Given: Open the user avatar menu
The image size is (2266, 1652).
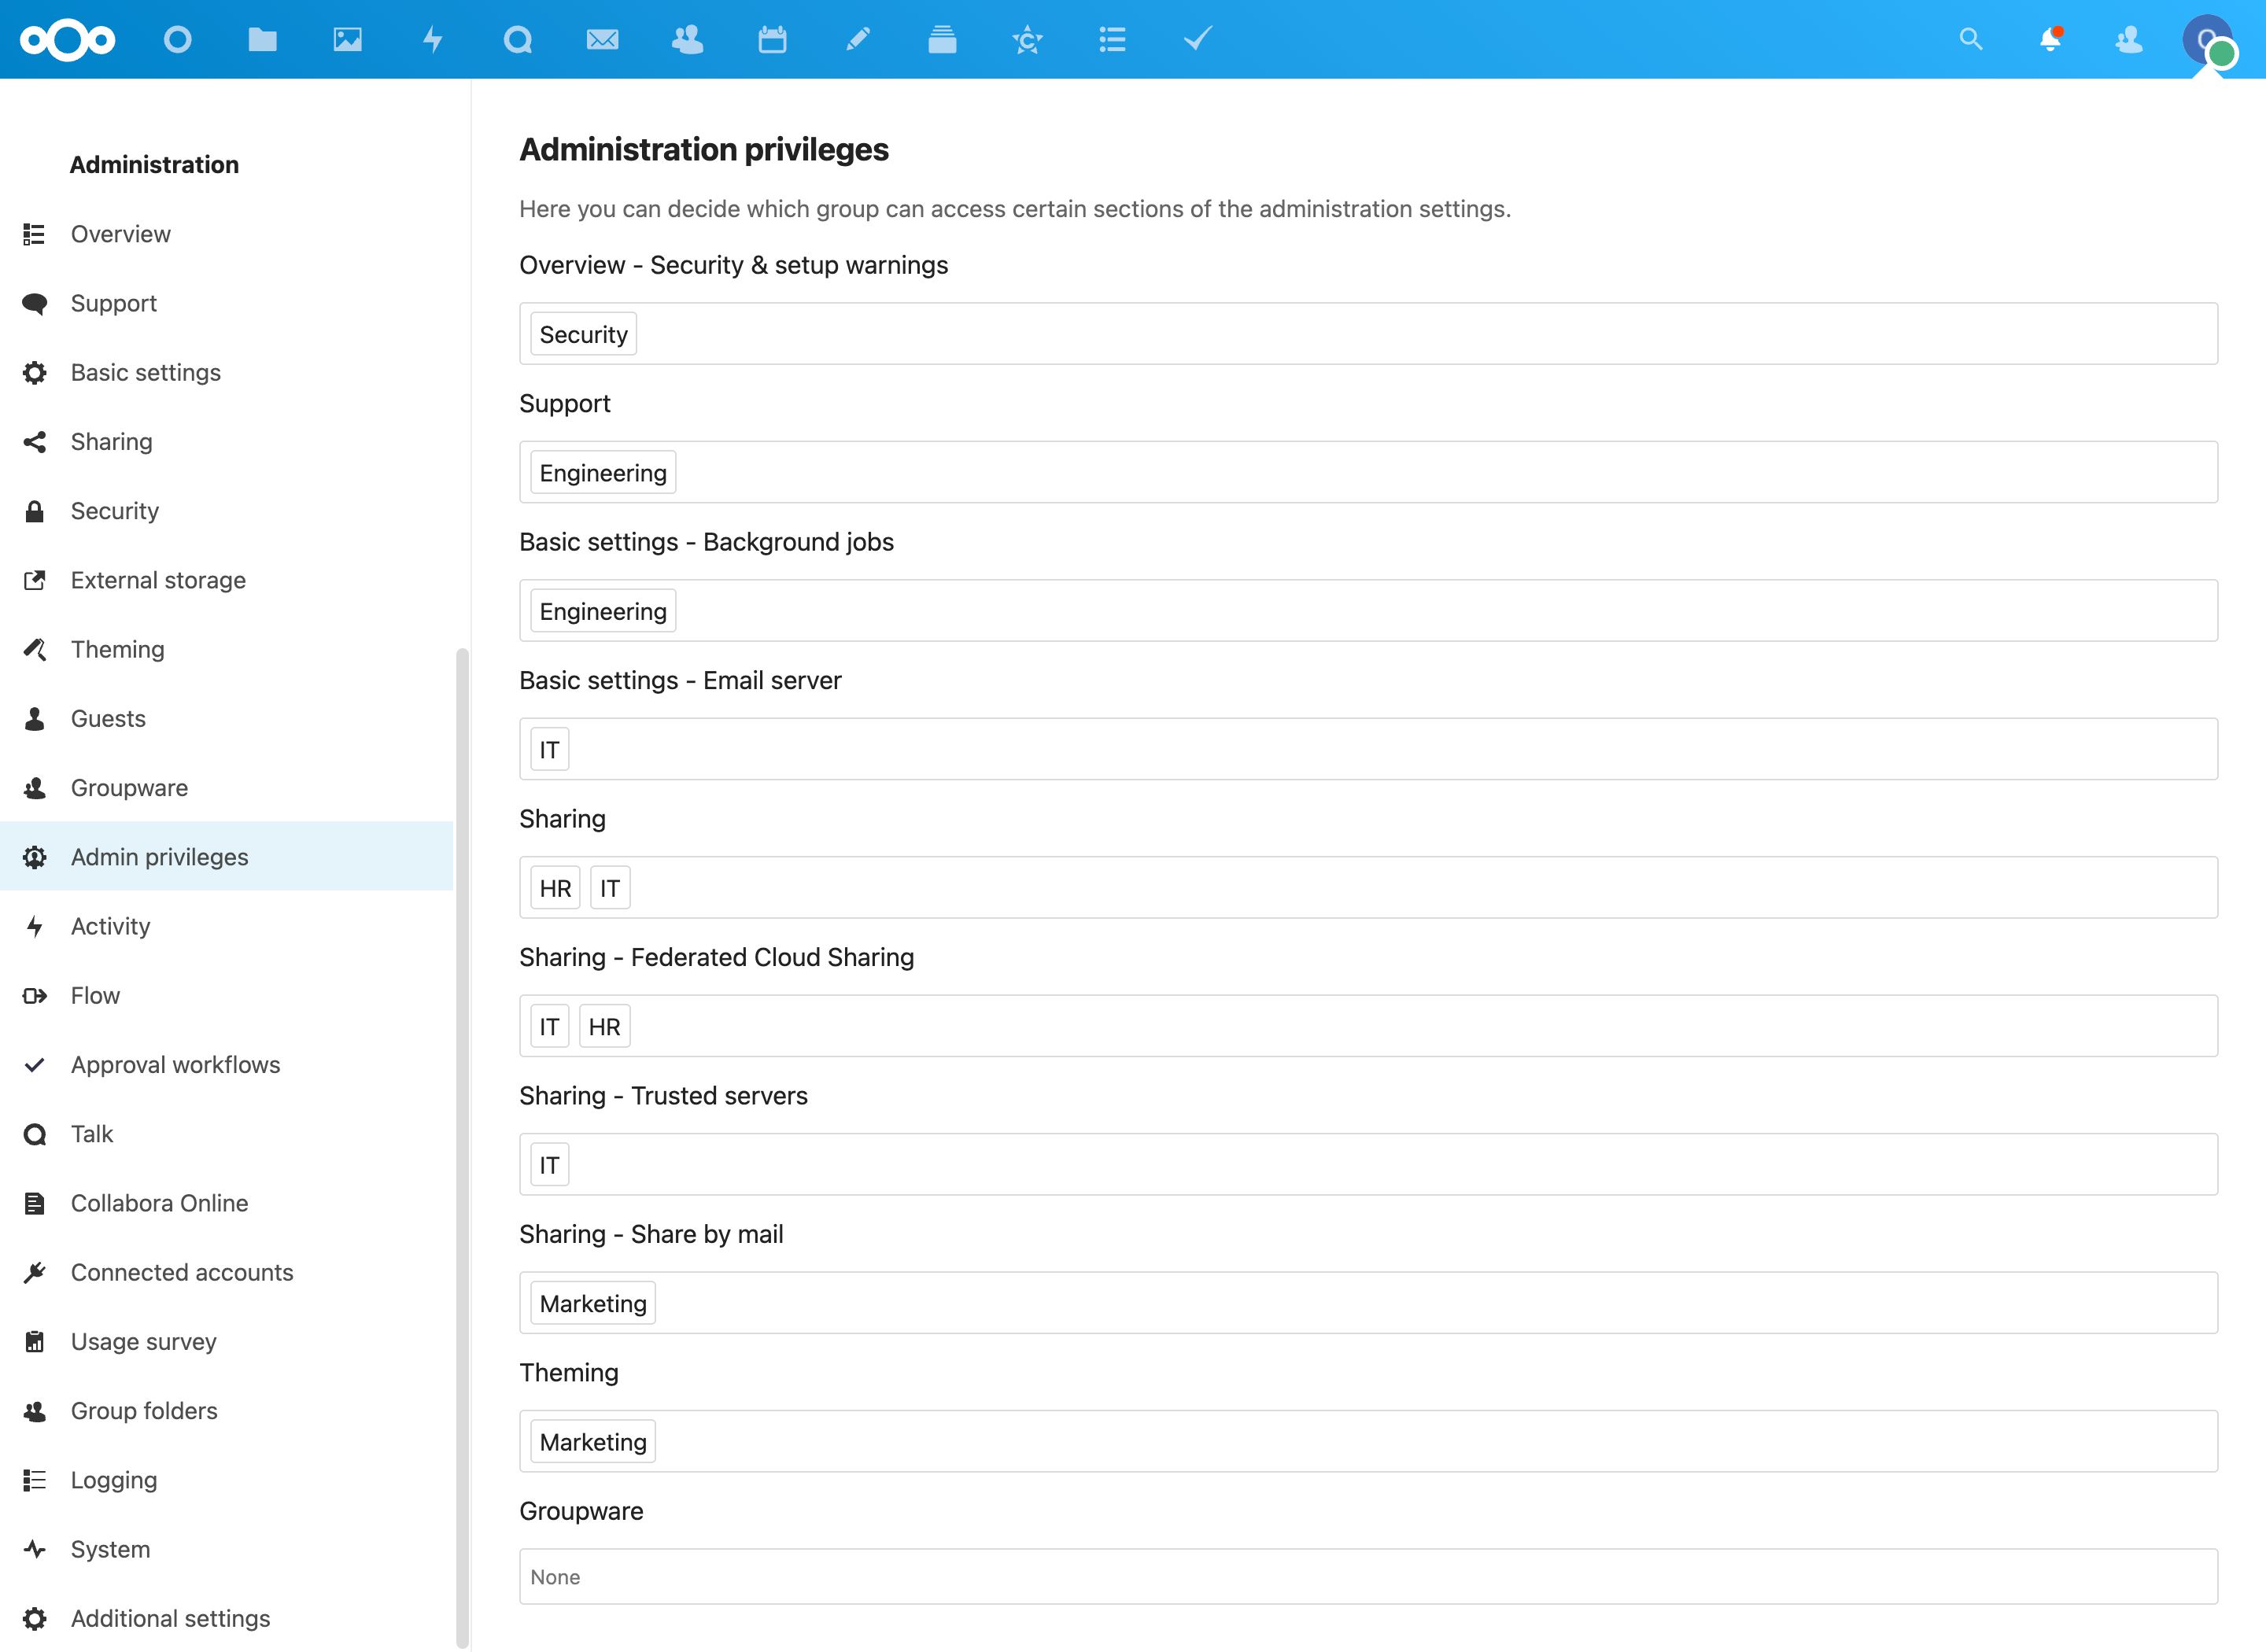Looking at the screenshot, I should click(2208, 40).
